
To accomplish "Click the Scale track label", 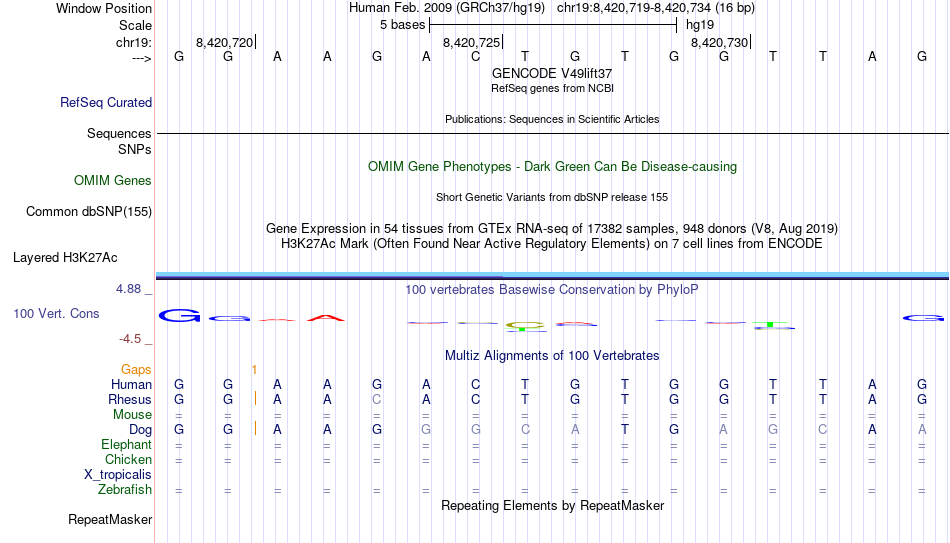I will 135,25.
